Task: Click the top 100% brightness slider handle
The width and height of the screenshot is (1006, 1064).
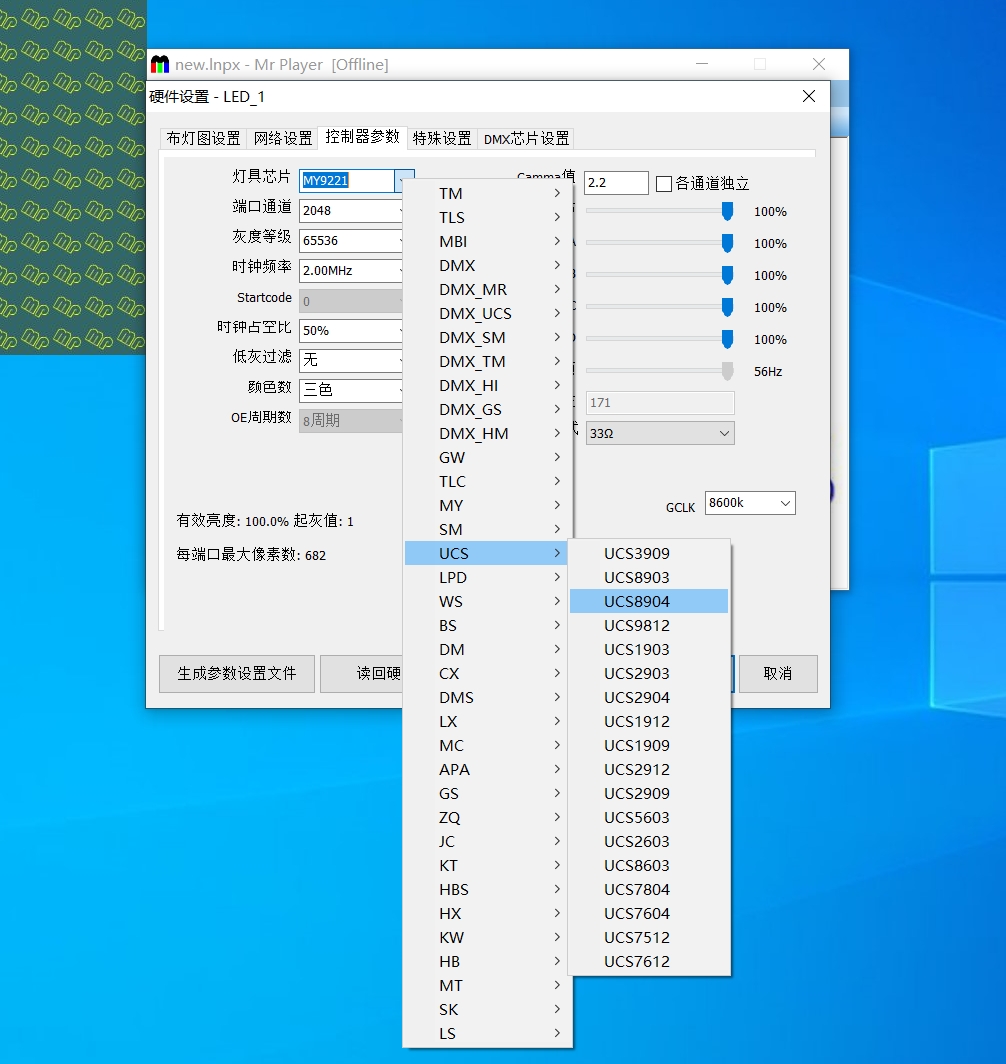Action: (x=727, y=211)
